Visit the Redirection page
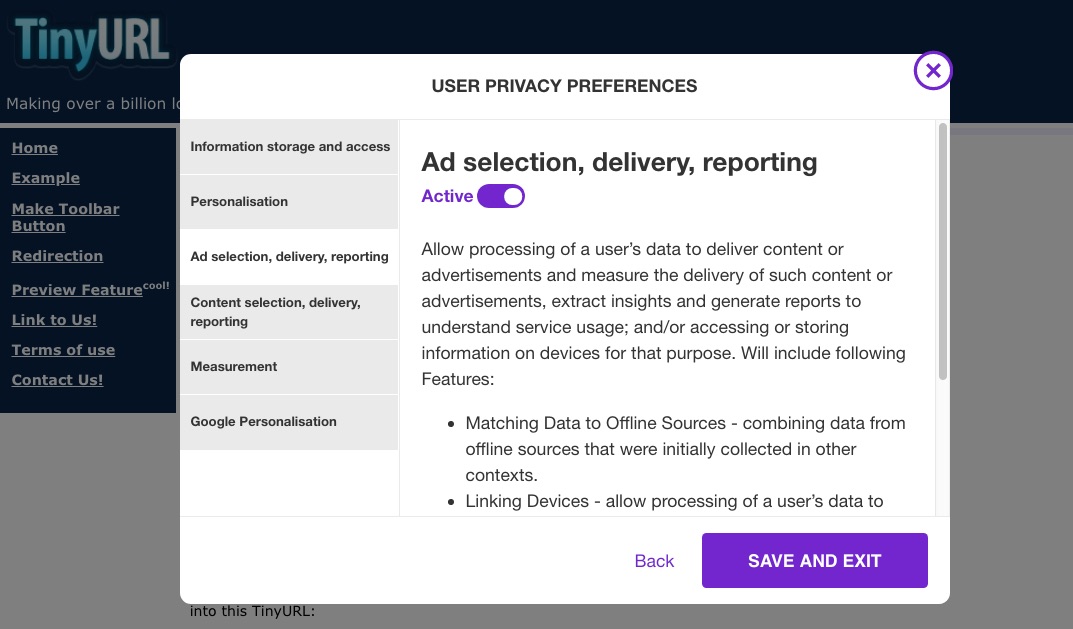1073x629 pixels. pyautogui.click(x=57, y=256)
